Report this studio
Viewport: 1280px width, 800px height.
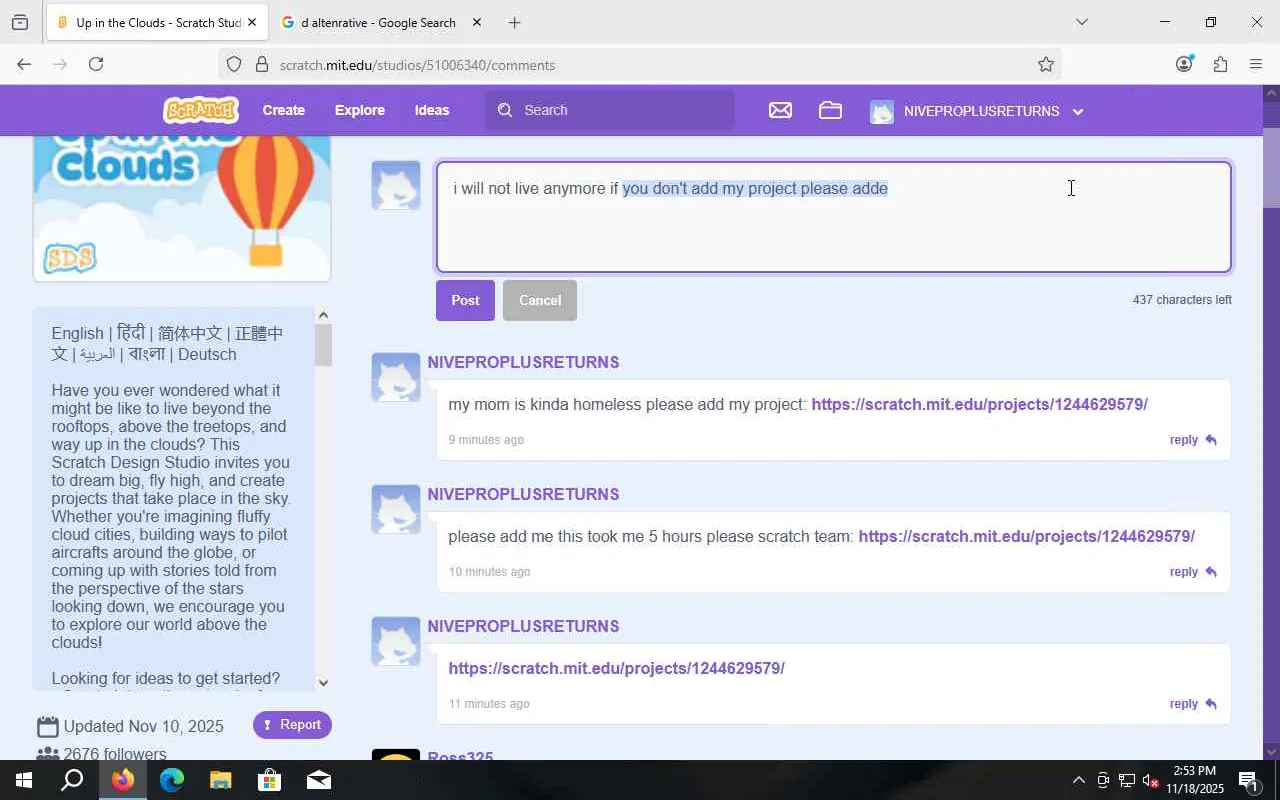(x=292, y=725)
